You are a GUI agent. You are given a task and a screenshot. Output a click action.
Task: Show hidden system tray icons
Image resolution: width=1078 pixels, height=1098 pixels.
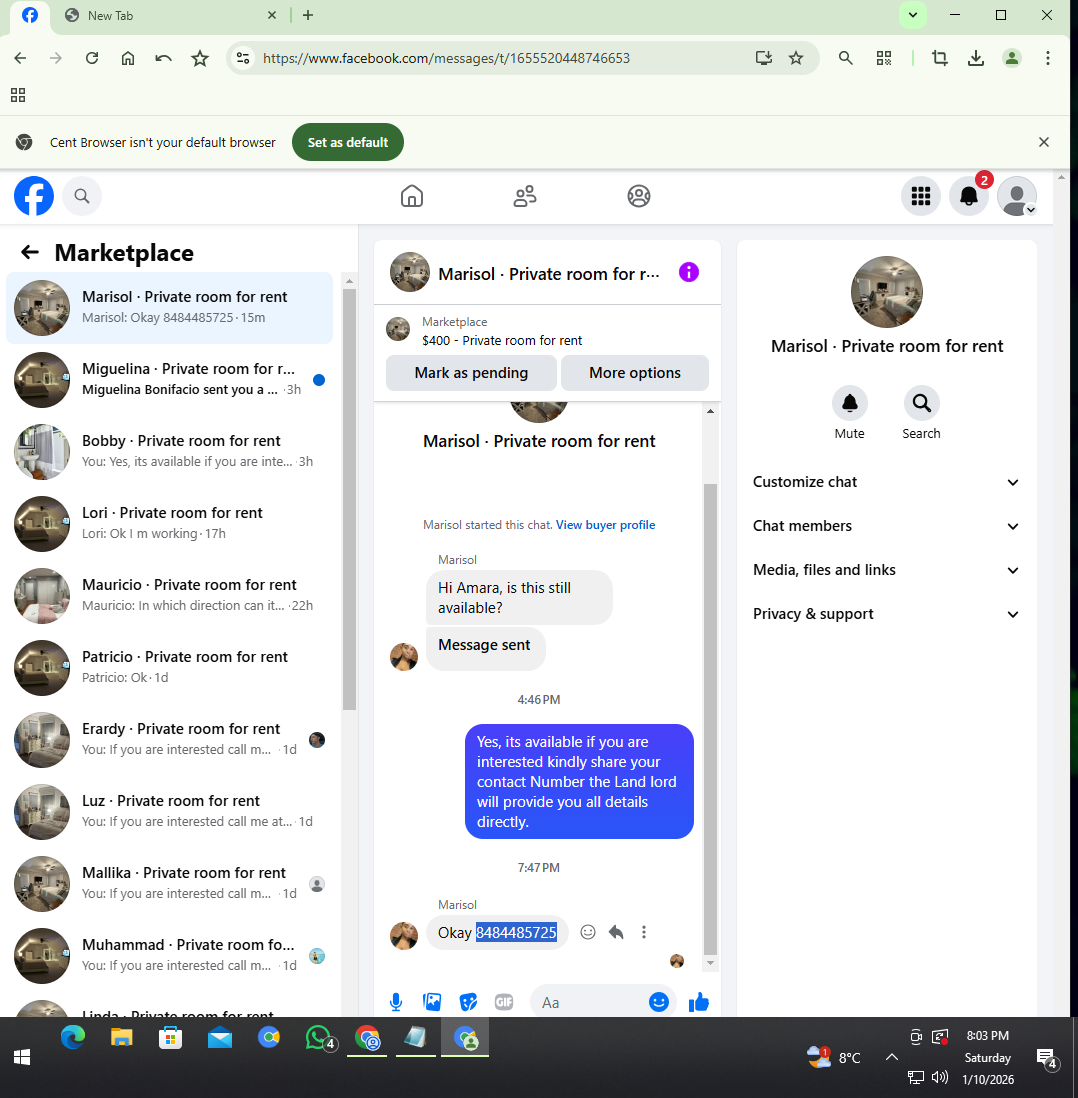click(891, 1057)
